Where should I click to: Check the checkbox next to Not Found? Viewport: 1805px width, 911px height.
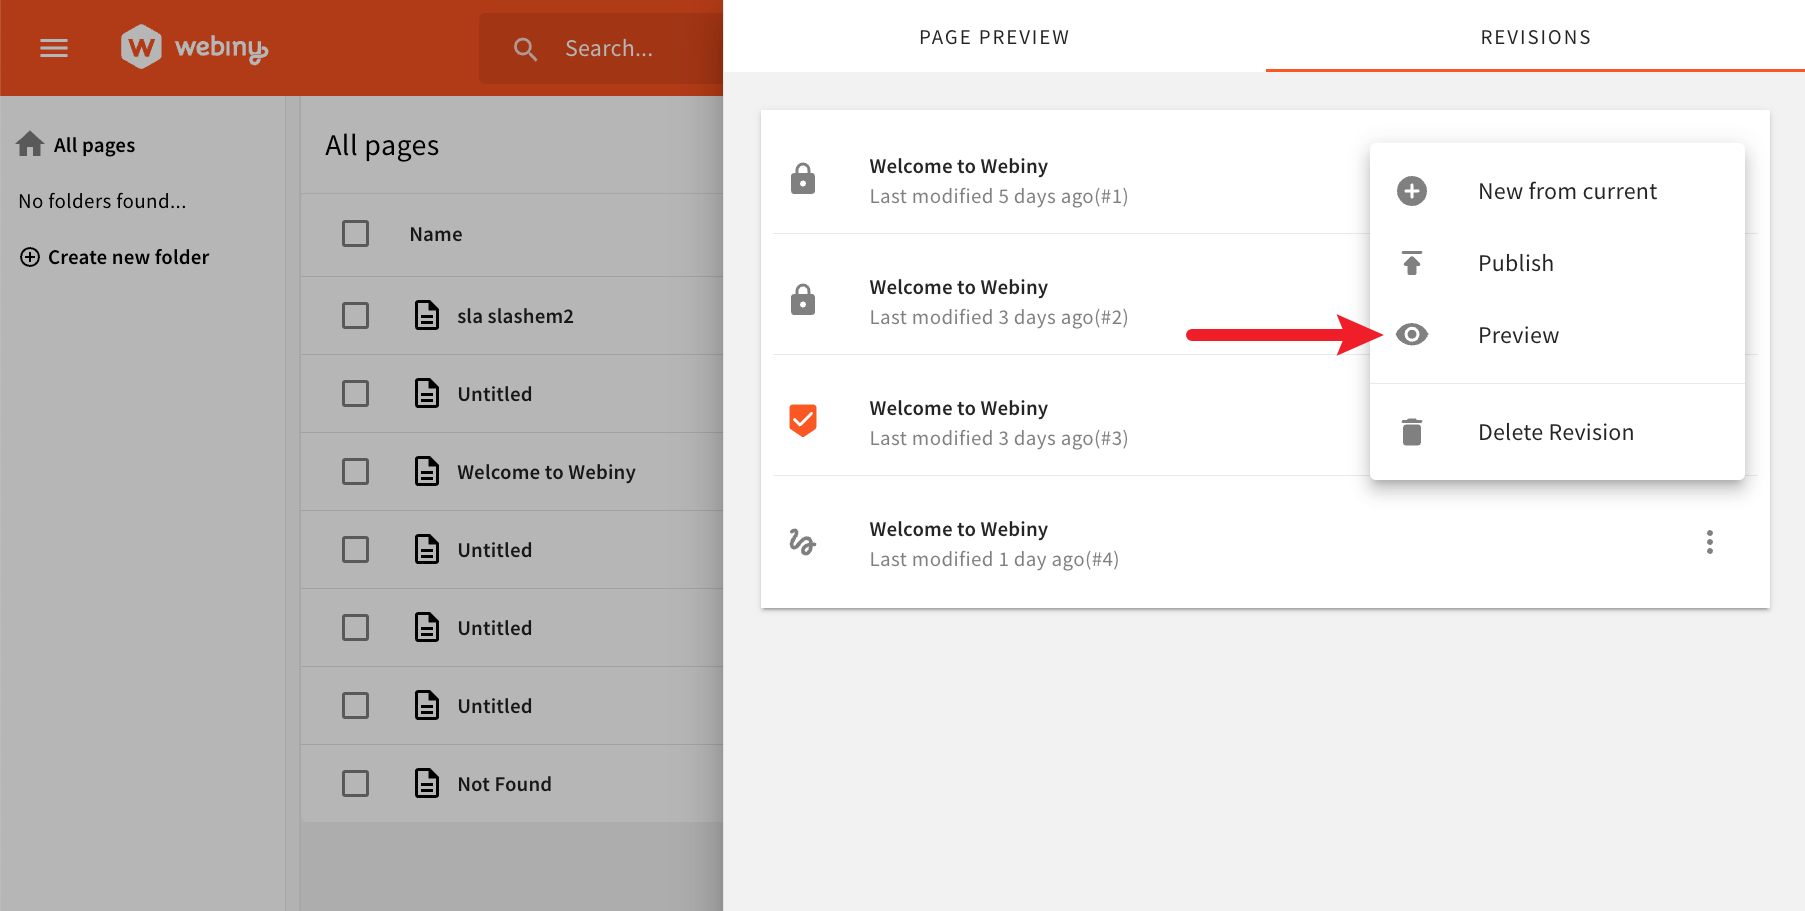point(355,783)
